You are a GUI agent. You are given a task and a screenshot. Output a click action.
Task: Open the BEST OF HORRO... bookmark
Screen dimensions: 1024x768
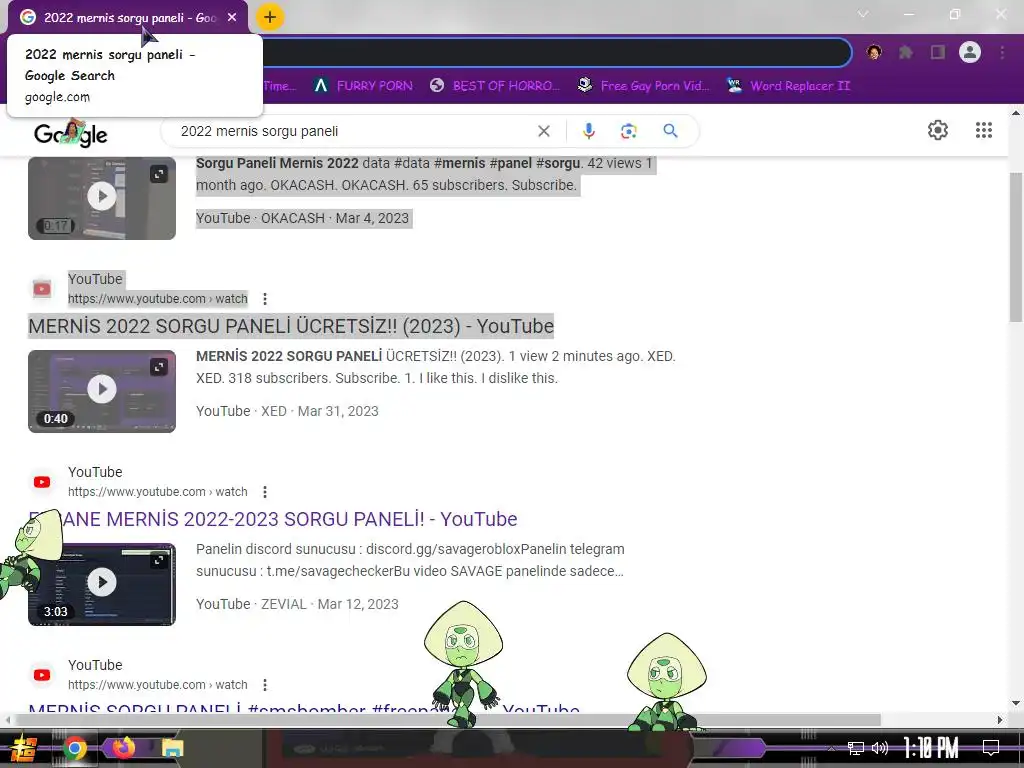click(495, 86)
